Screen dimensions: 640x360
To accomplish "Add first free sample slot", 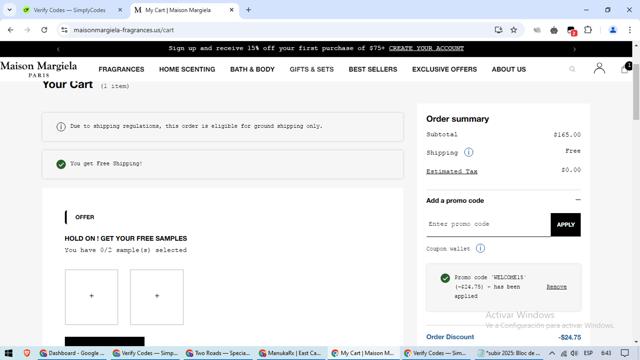I will [x=91, y=297].
